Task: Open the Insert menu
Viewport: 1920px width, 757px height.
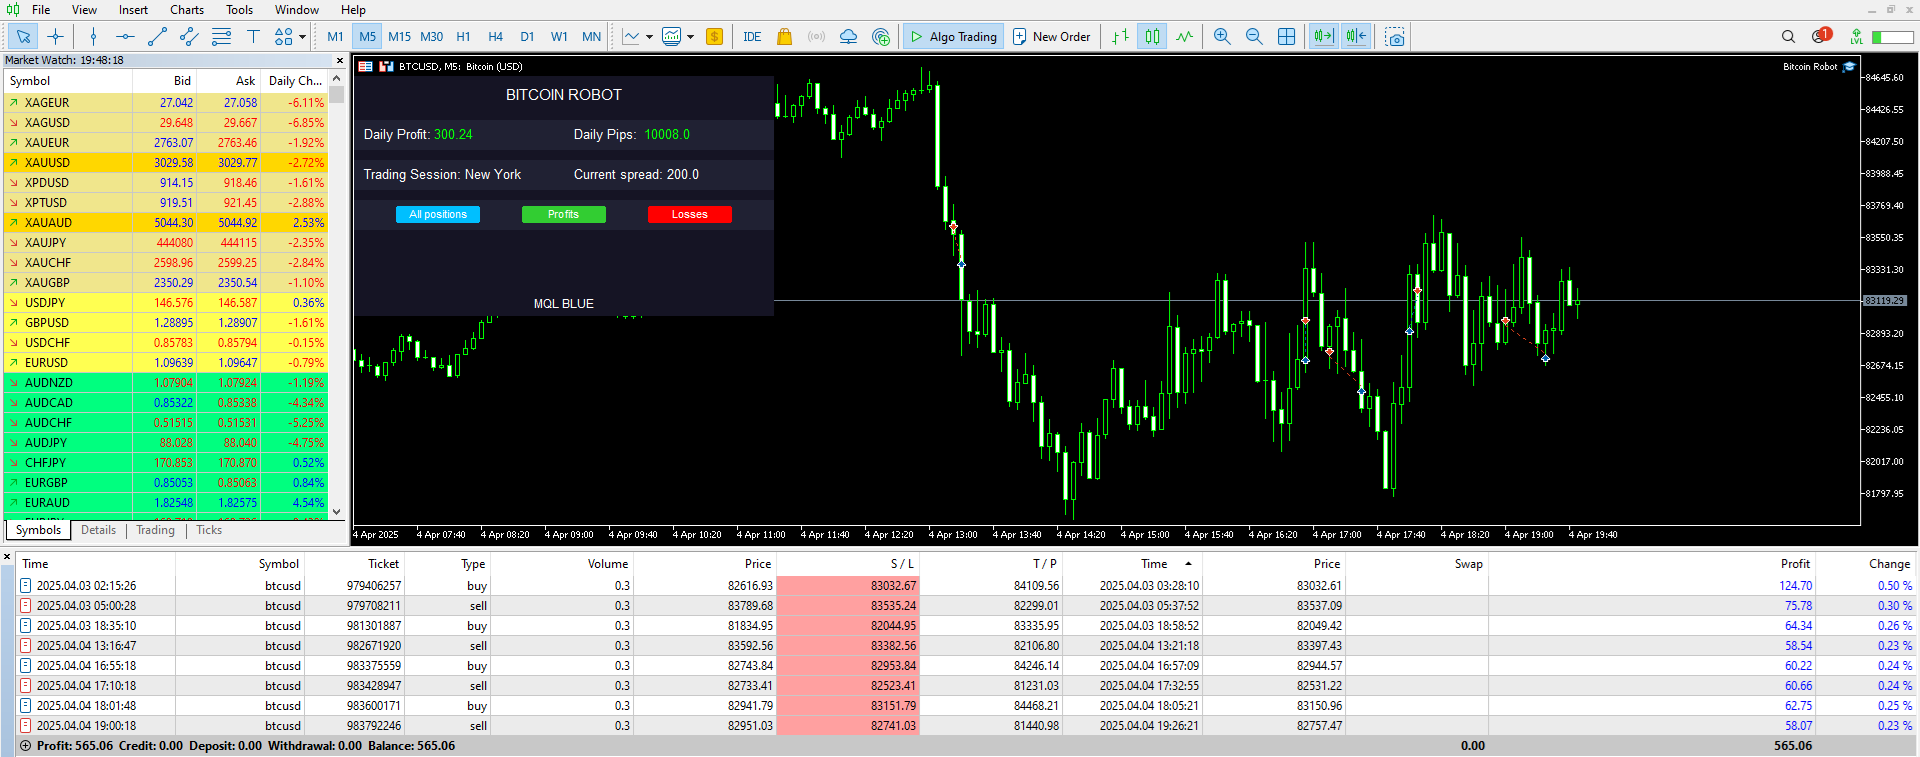Action: coord(133,10)
